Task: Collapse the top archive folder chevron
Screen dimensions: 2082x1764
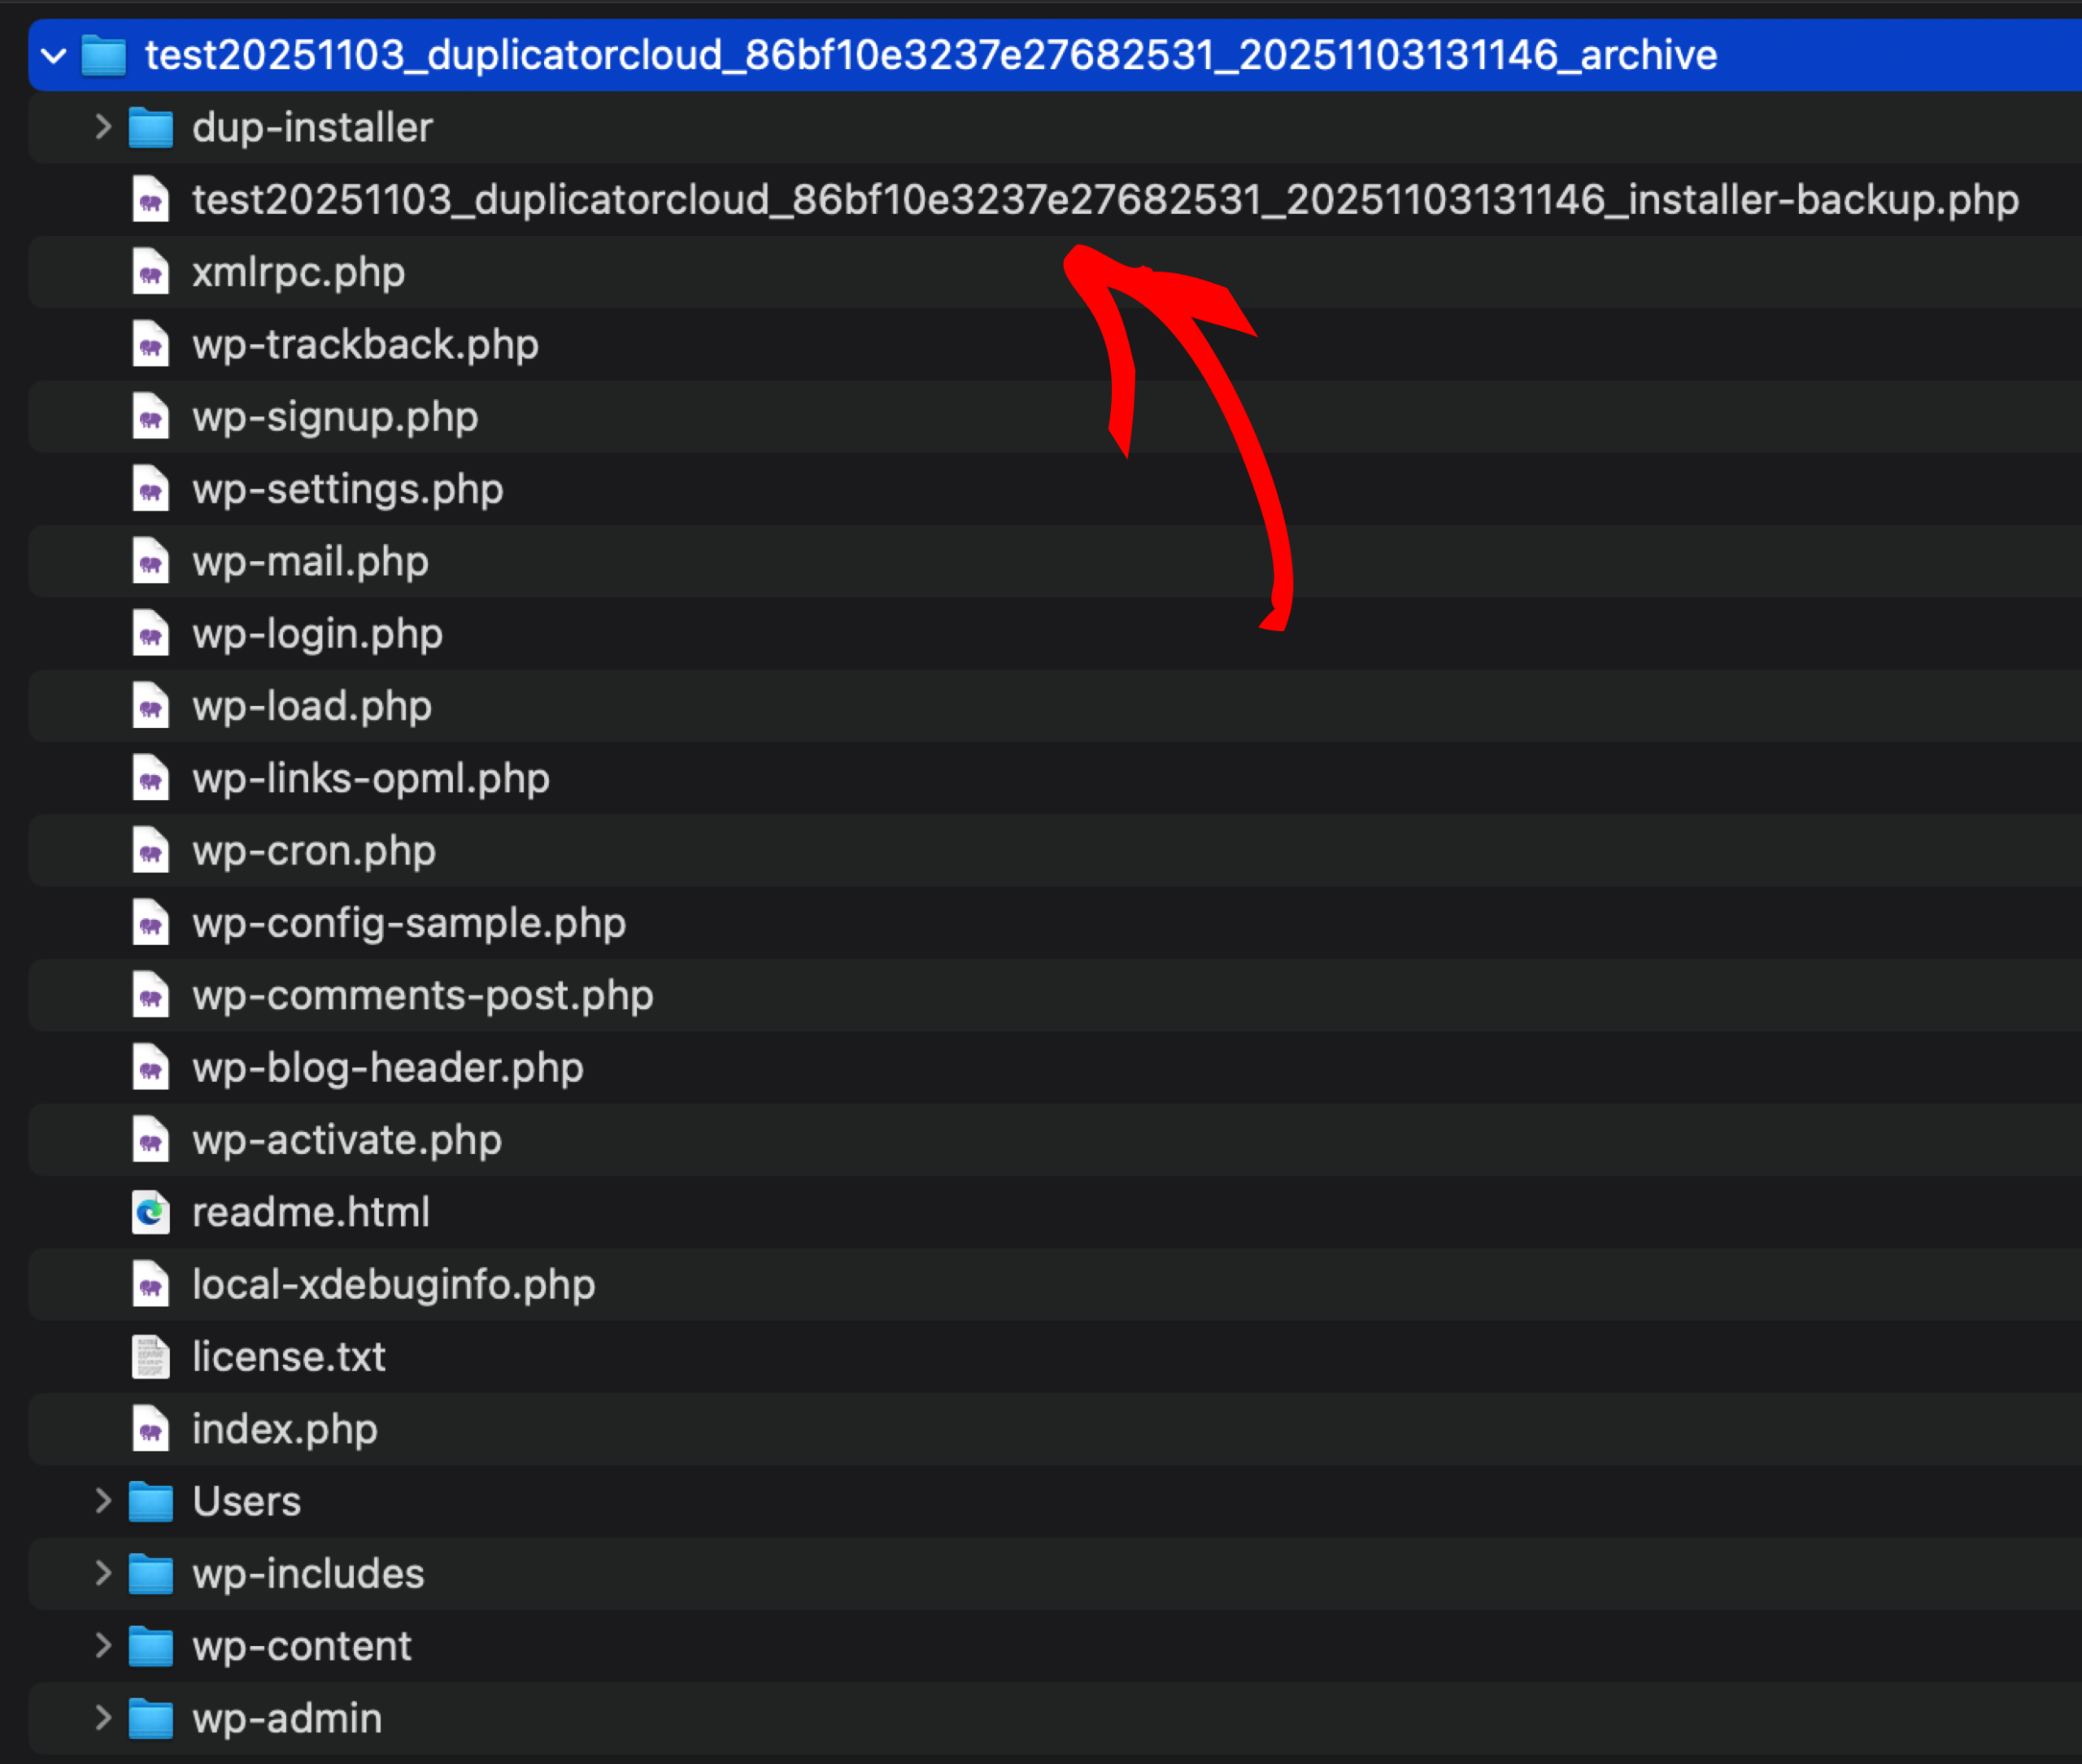Action: 54,55
